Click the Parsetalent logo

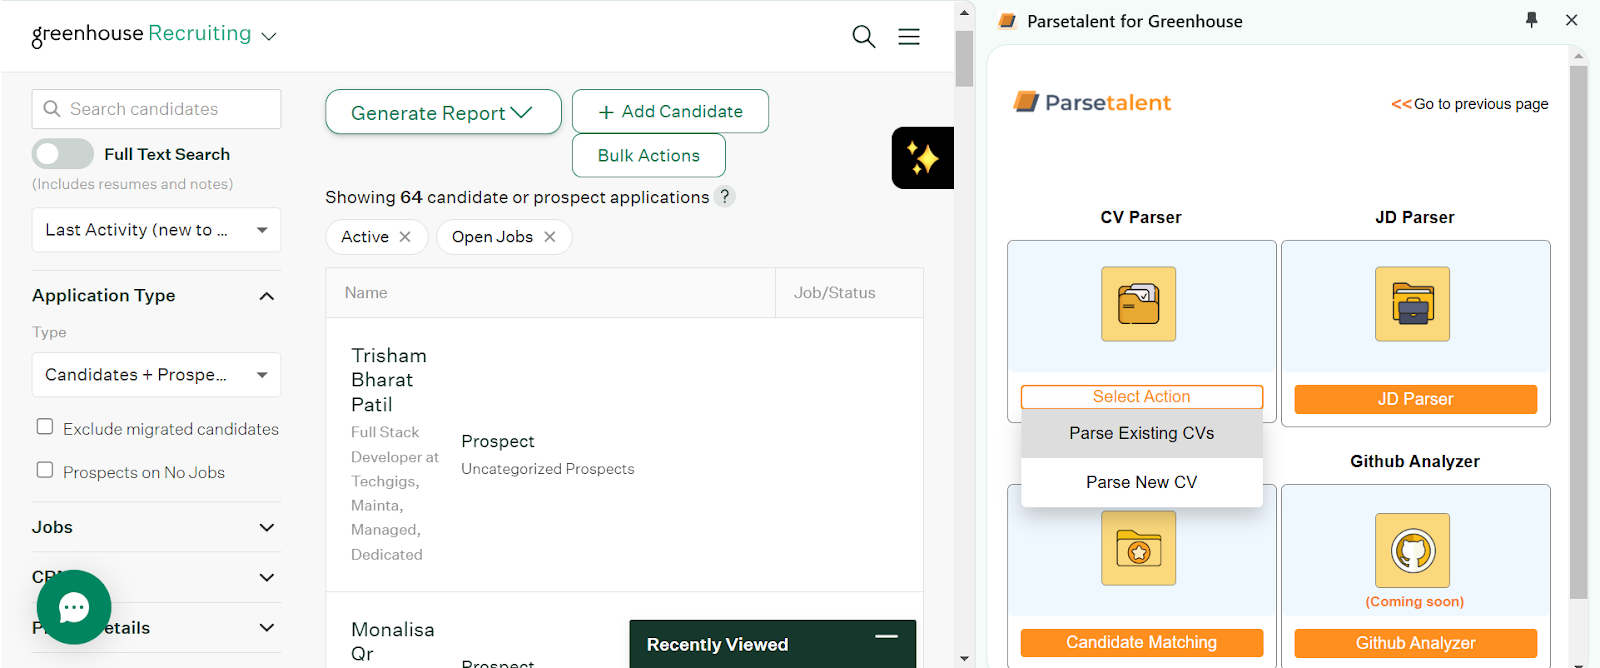1092,102
